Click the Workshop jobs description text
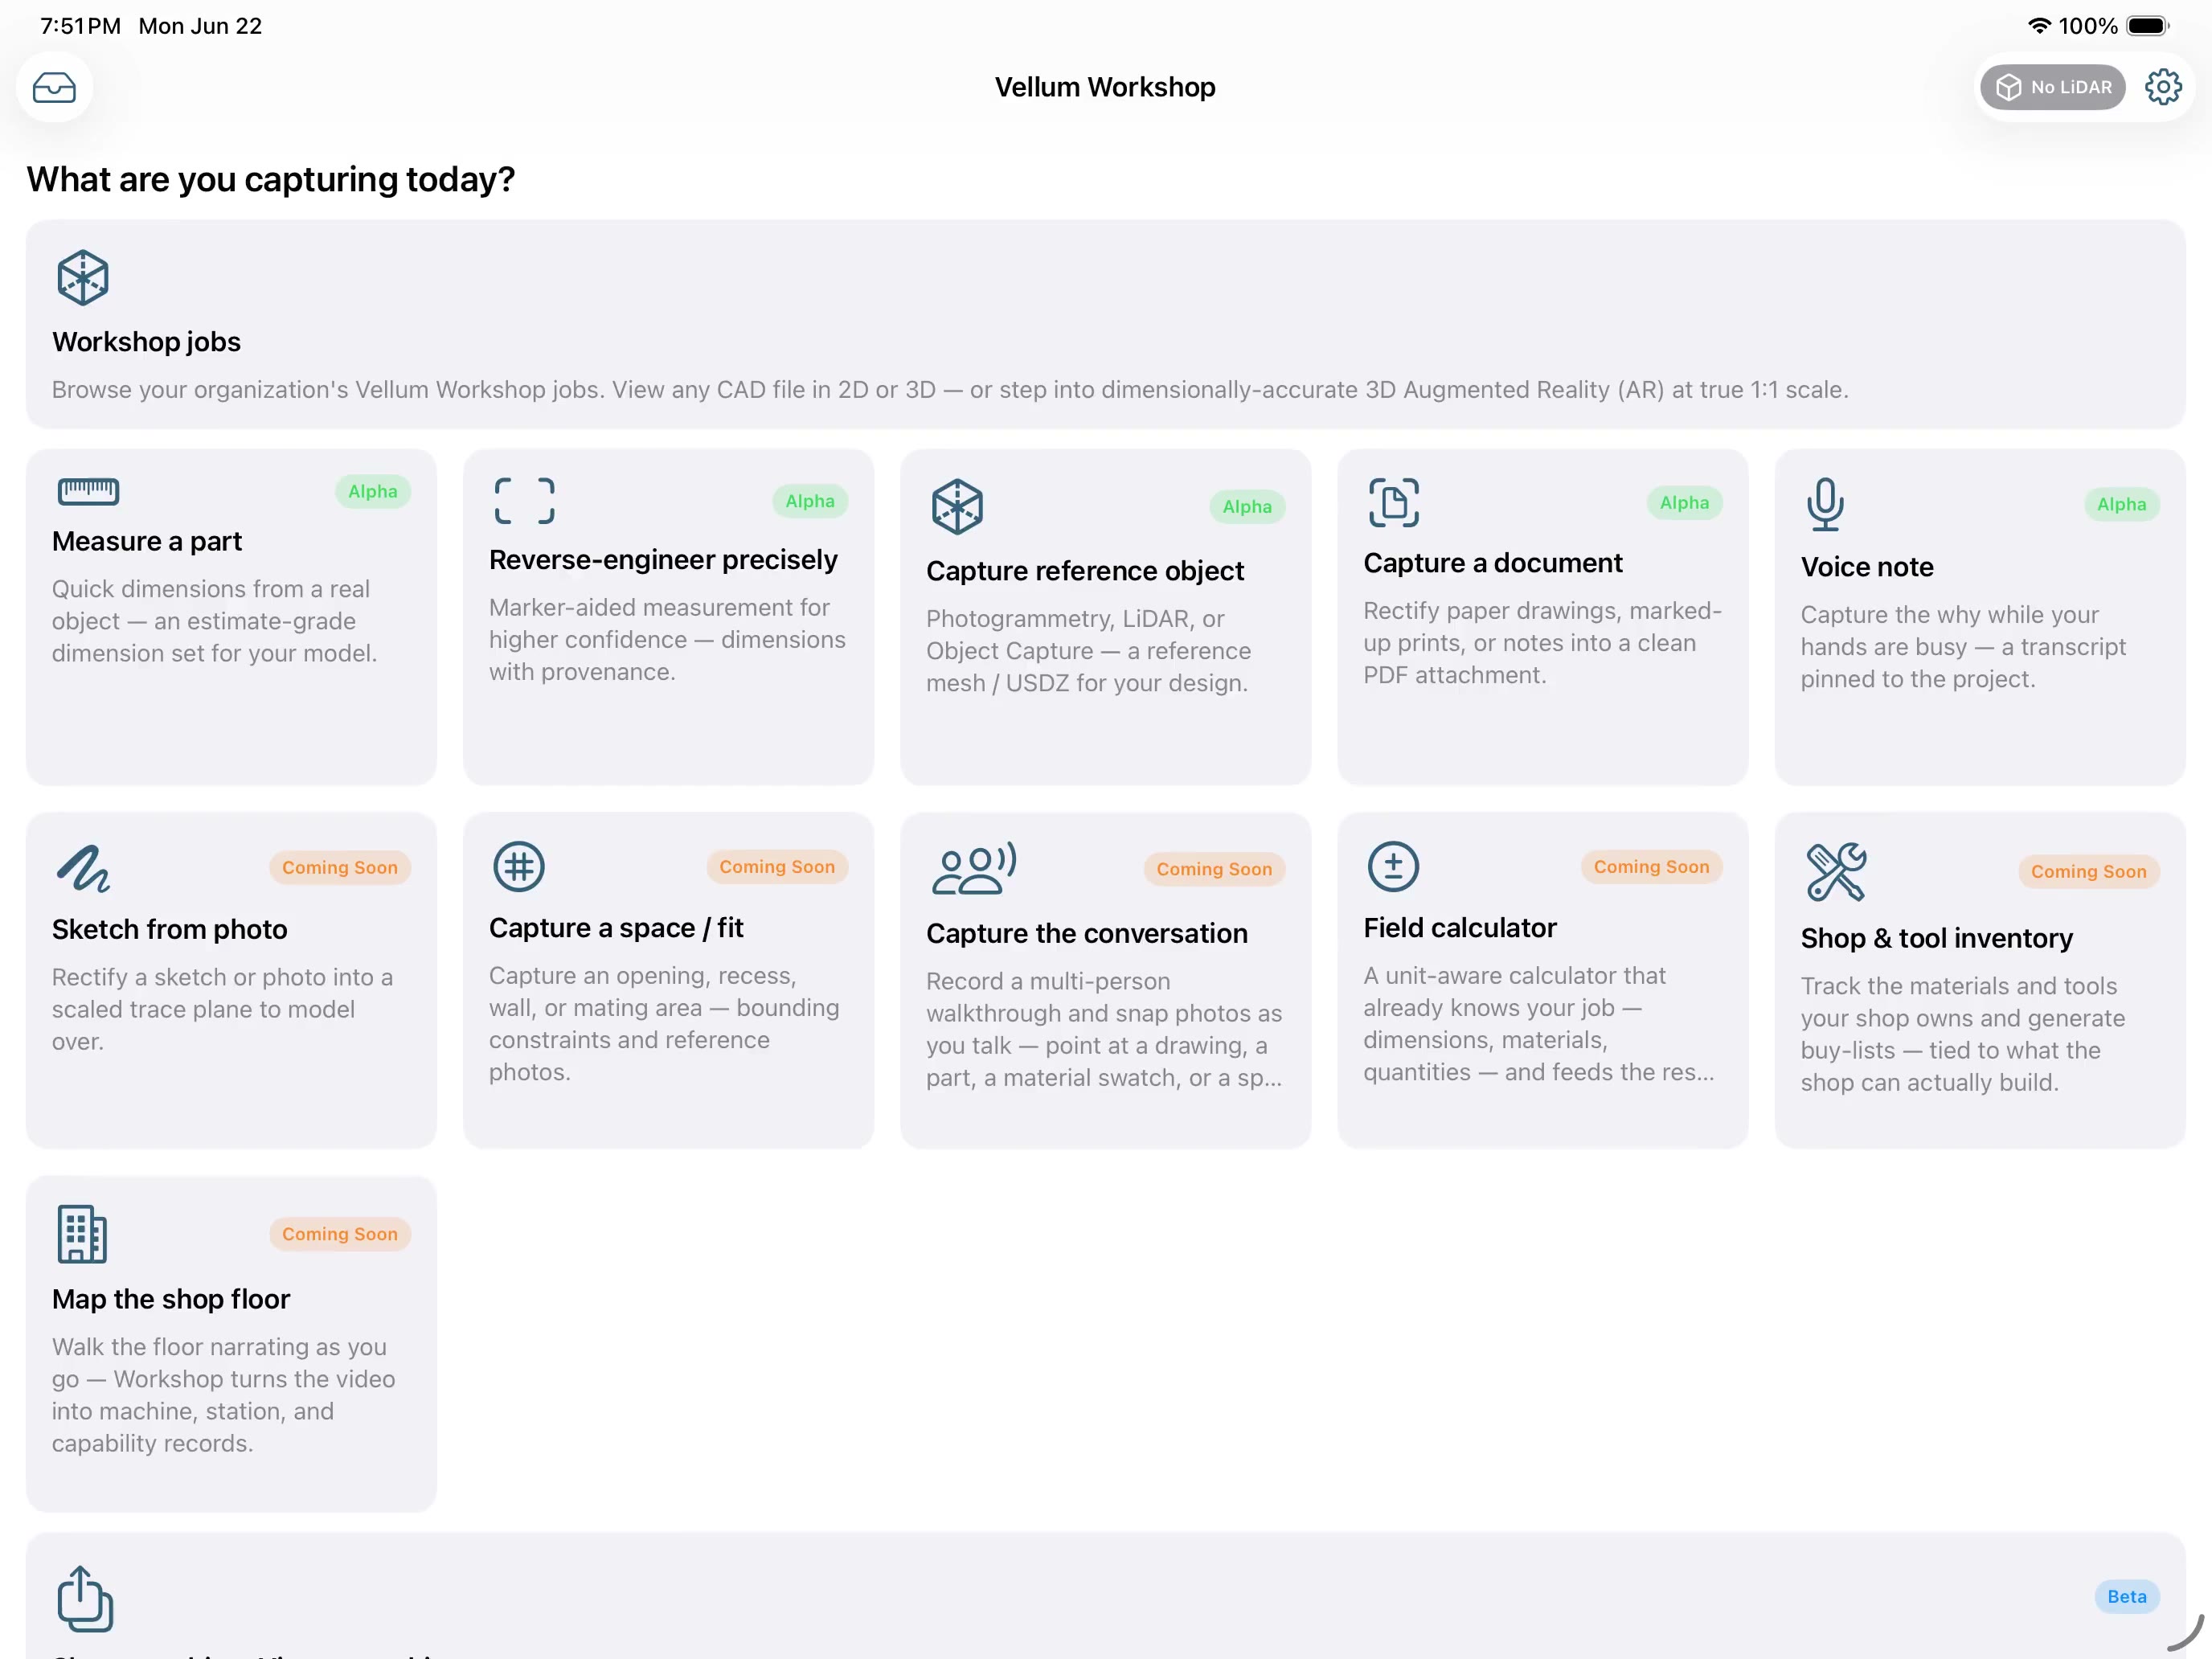Image resolution: width=2212 pixels, height=1659 pixels. pyautogui.click(x=950, y=390)
